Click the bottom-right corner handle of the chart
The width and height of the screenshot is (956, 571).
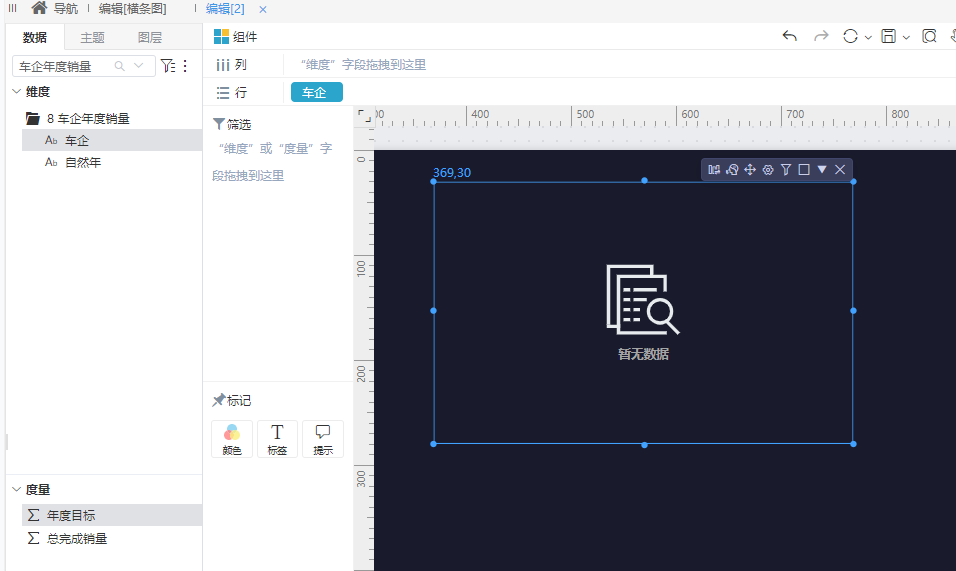854,444
